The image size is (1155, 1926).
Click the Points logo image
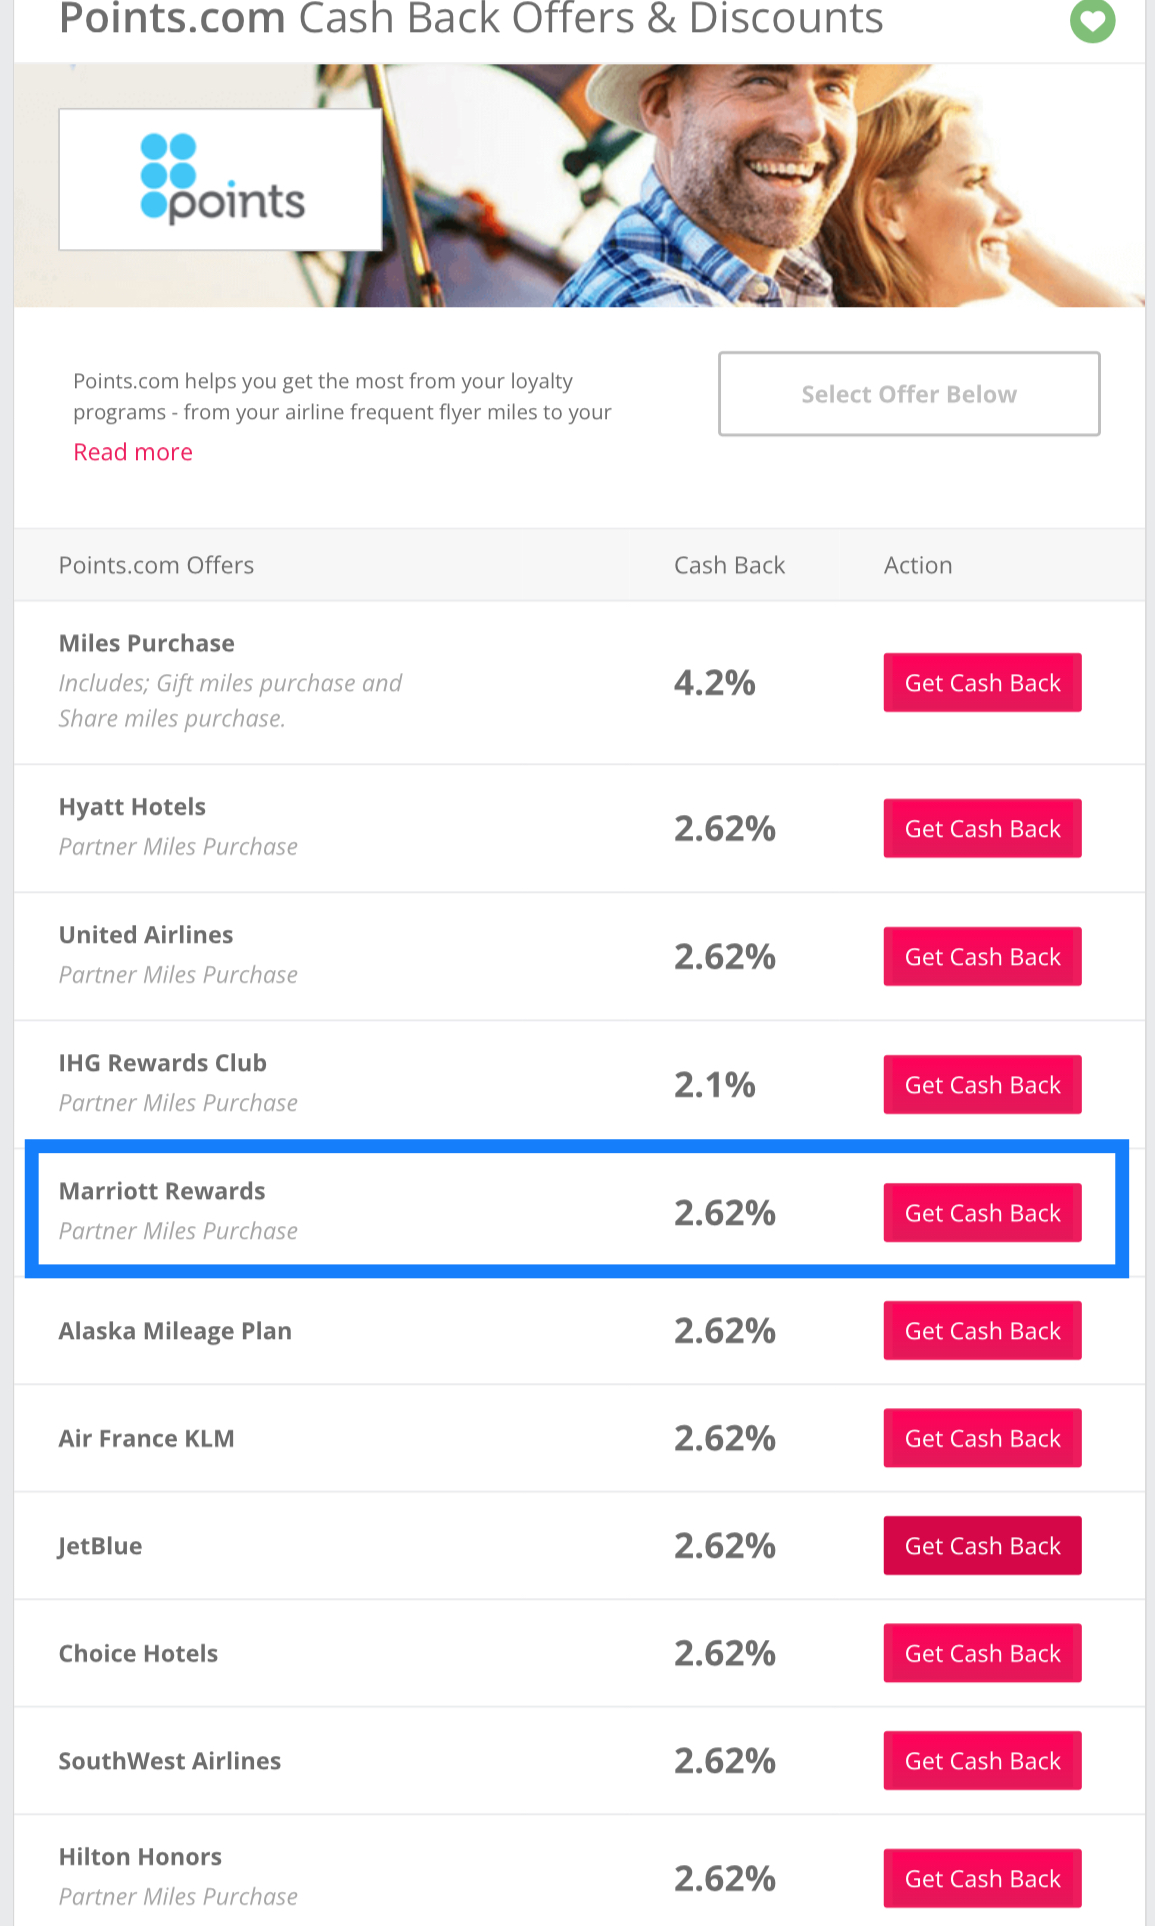(x=220, y=179)
